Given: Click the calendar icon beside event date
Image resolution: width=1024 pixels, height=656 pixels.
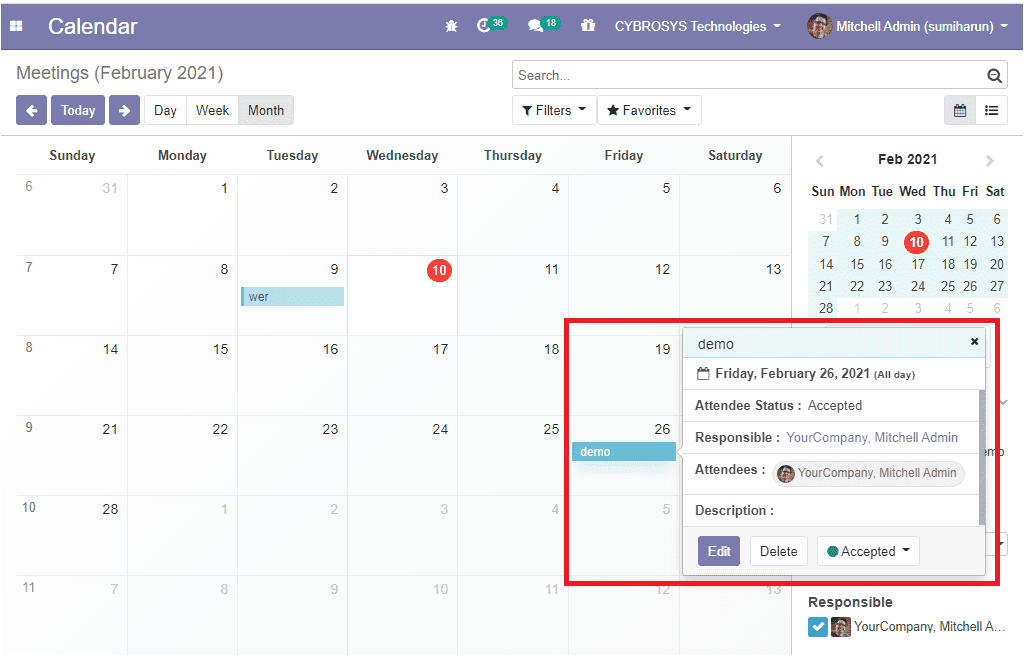Looking at the screenshot, I should coord(703,374).
